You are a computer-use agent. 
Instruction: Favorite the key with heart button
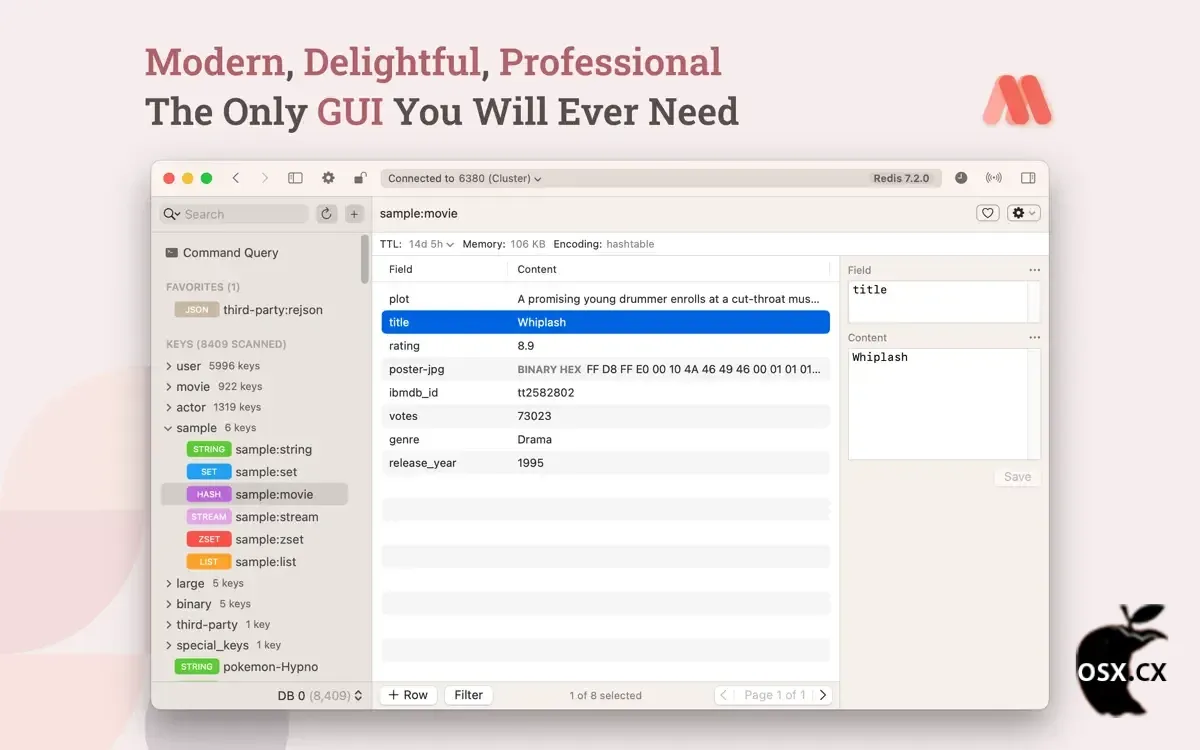pyautogui.click(x=988, y=213)
